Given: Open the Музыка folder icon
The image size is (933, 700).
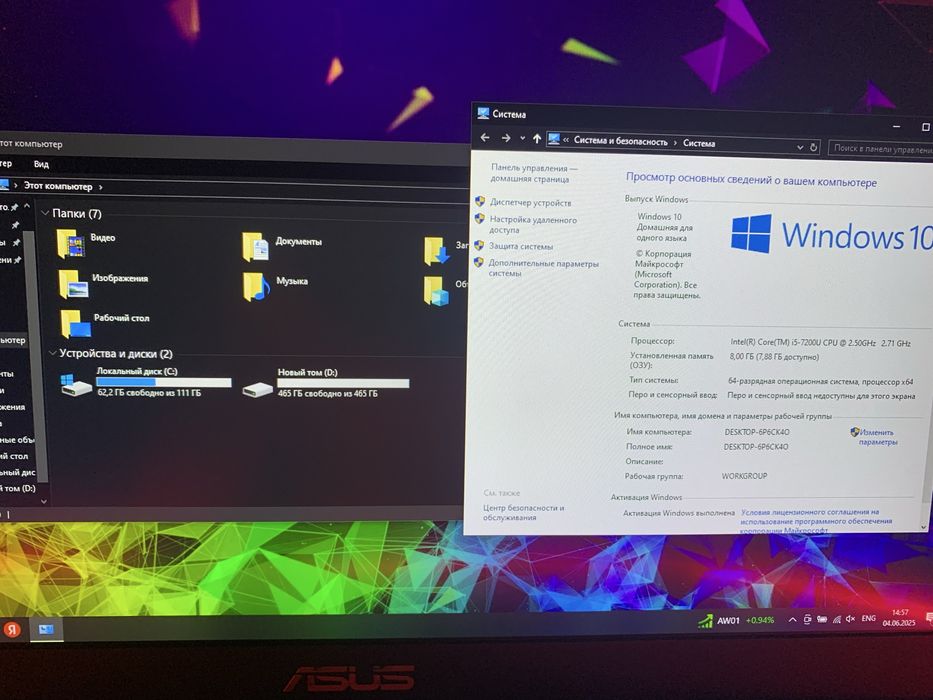Looking at the screenshot, I should point(256,286).
